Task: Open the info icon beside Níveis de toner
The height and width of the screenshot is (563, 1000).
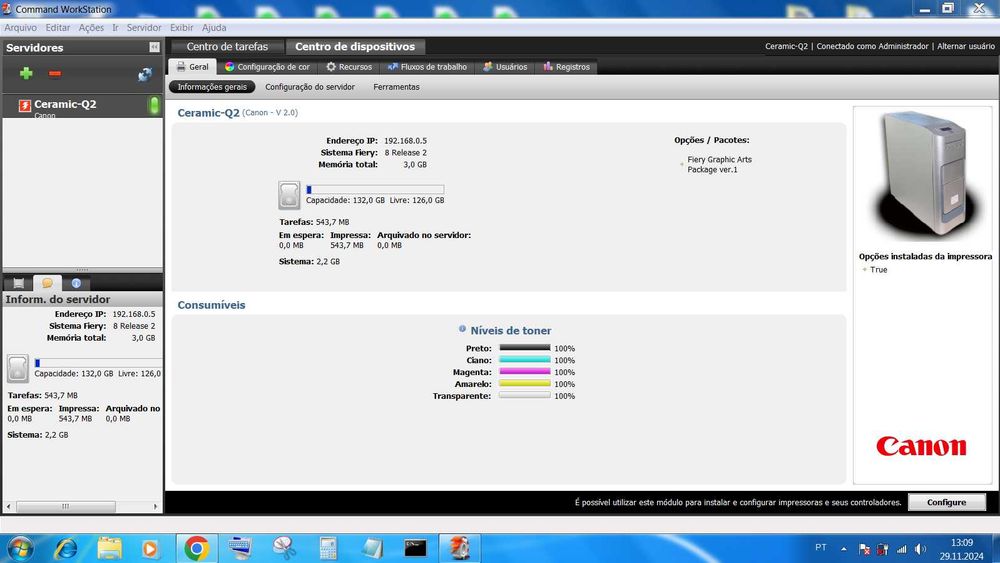Action: tap(462, 329)
